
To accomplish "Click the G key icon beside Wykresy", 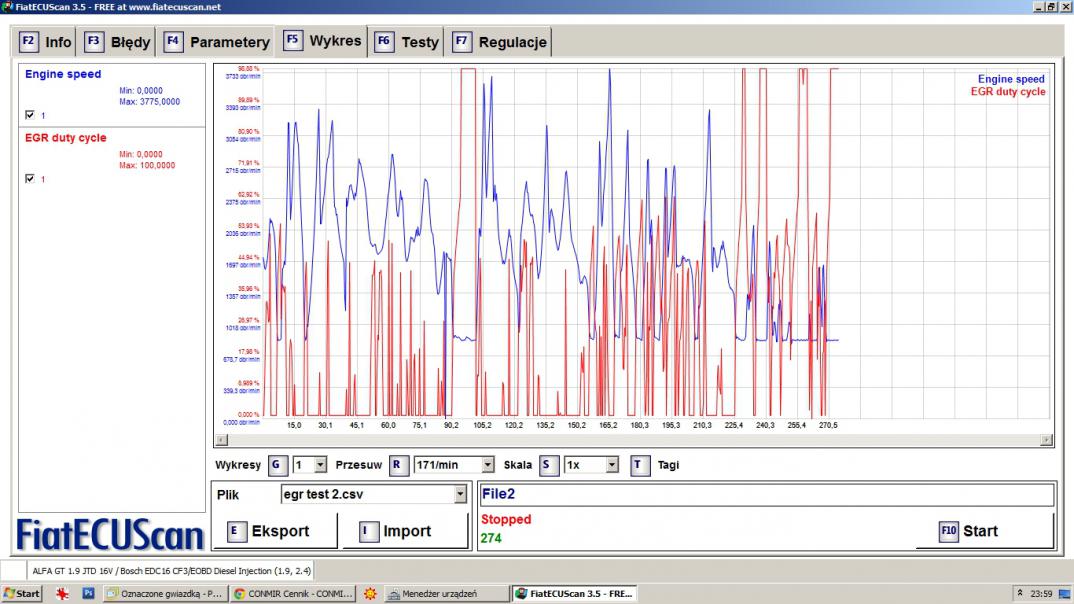I will click(x=276, y=465).
